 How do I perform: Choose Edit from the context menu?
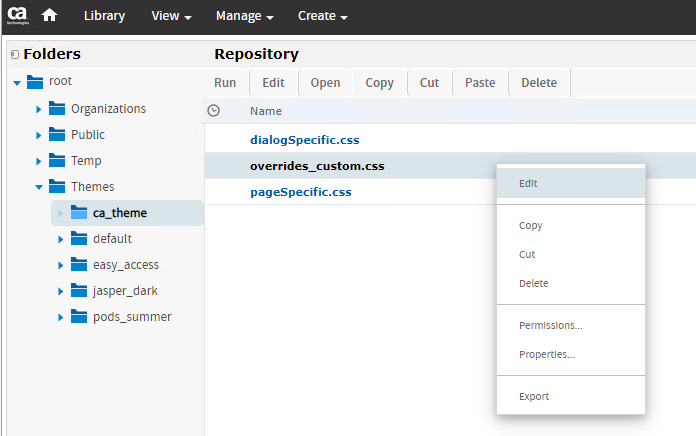(529, 184)
